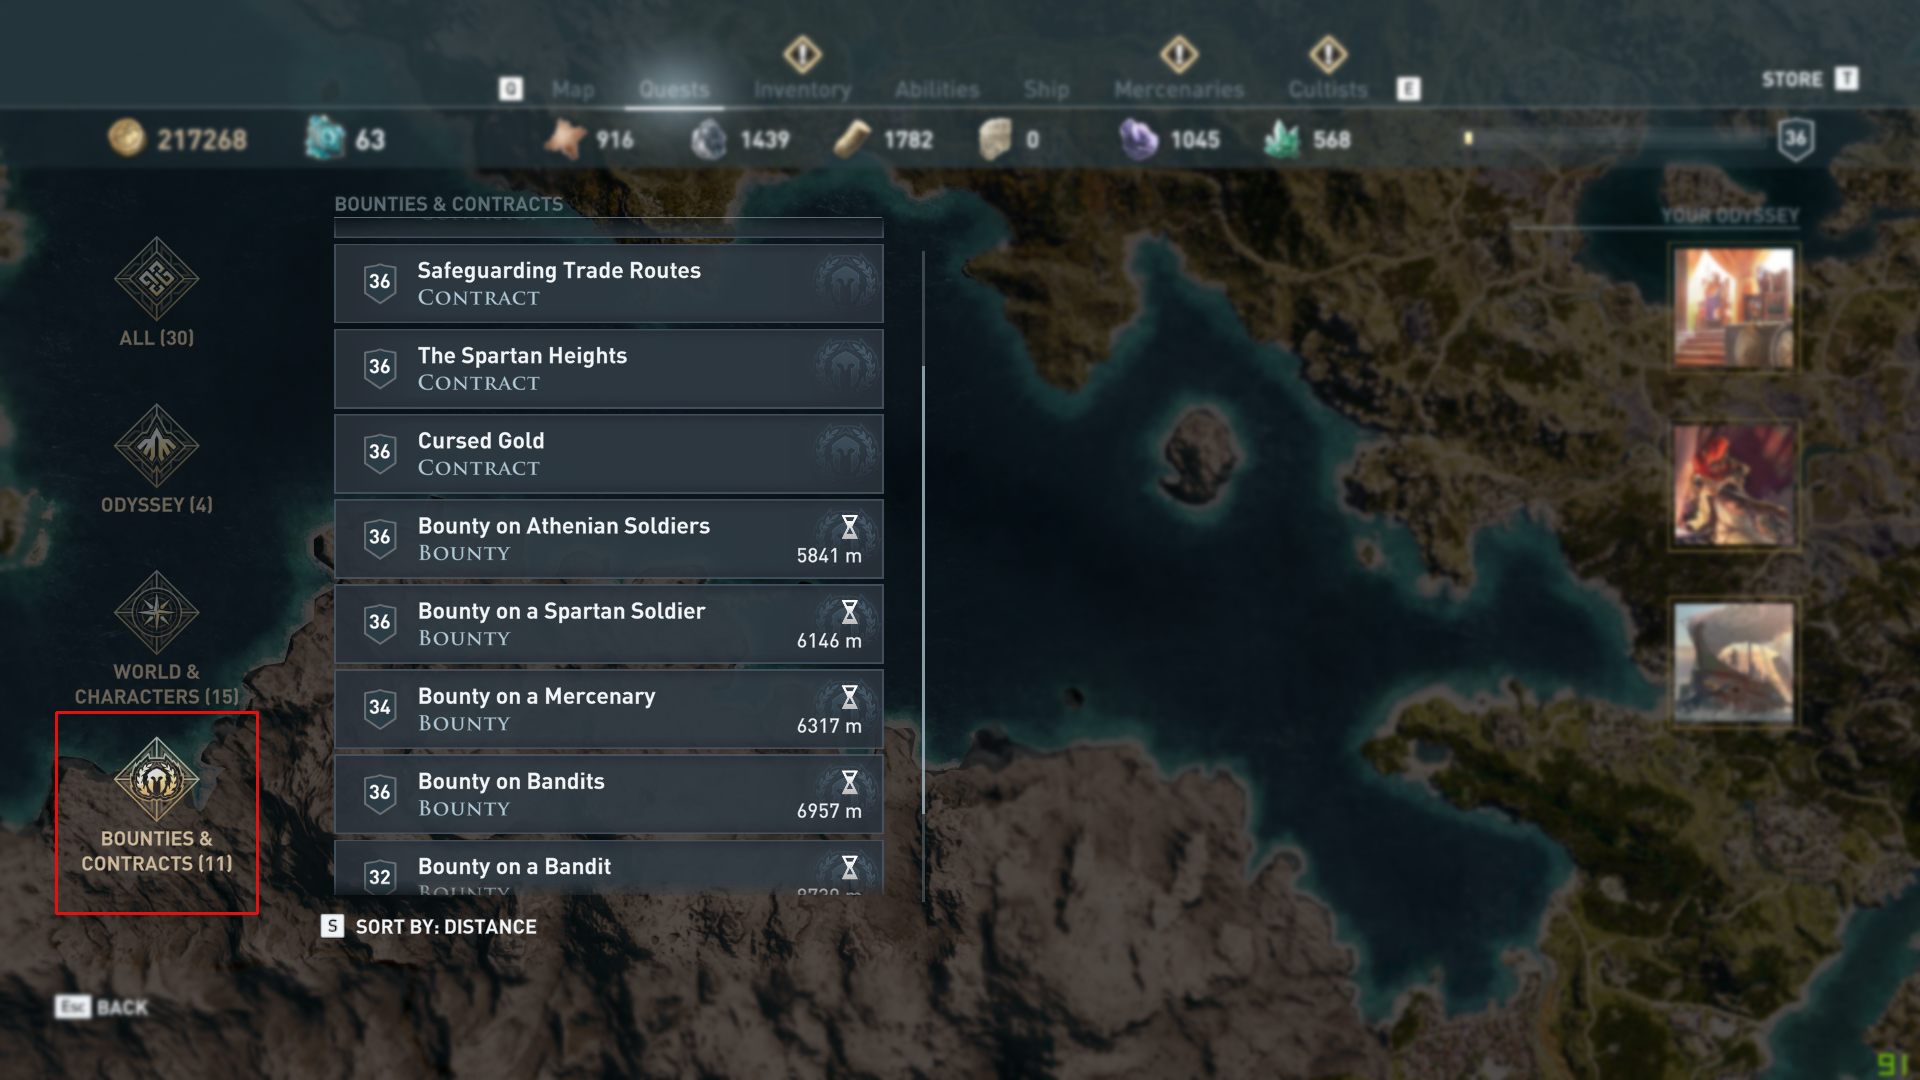
Task: Click the Bounties & Contracts helmet icon
Action: click(x=156, y=780)
